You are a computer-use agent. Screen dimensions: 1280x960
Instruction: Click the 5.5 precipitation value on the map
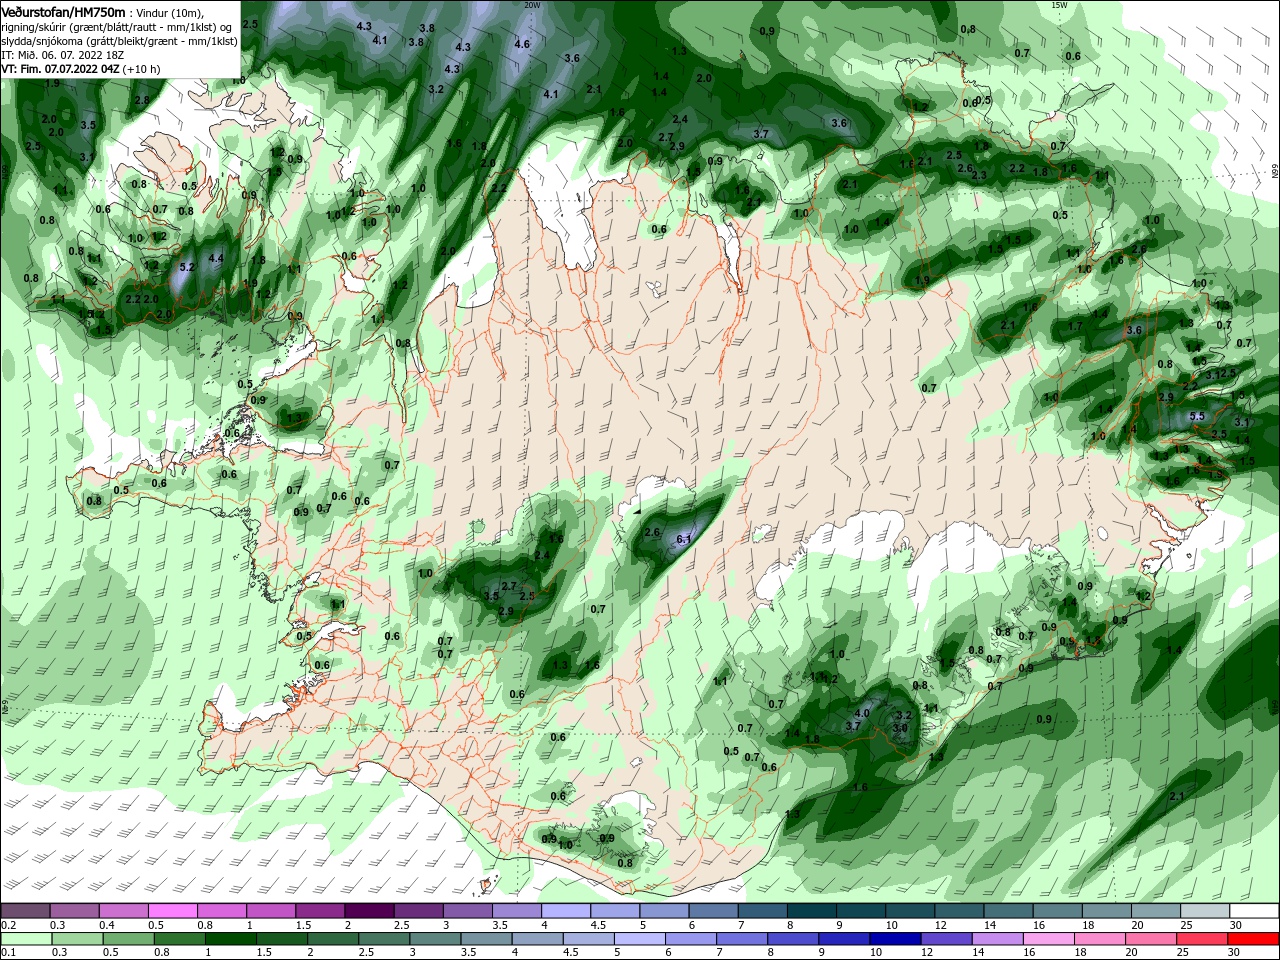point(1196,417)
